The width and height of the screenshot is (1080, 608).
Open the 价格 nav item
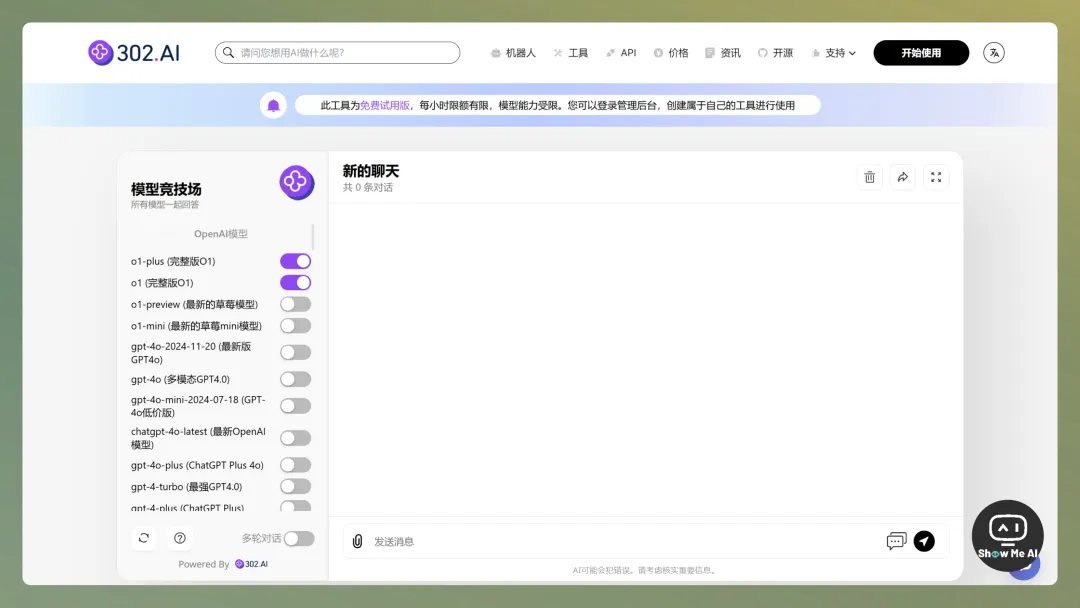coord(671,53)
